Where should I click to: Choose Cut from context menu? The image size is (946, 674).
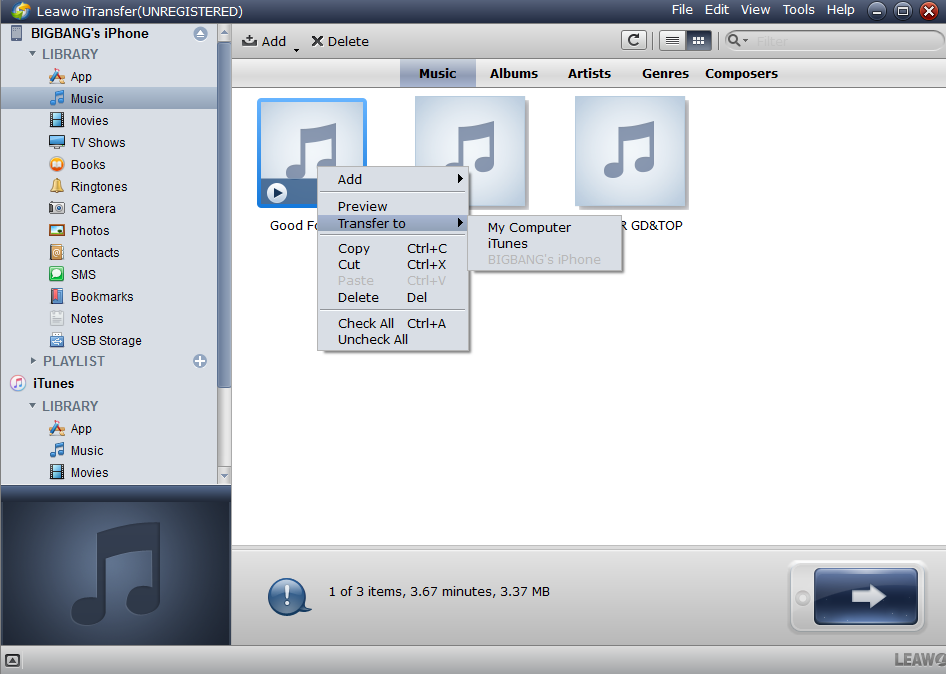click(x=393, y=264)
